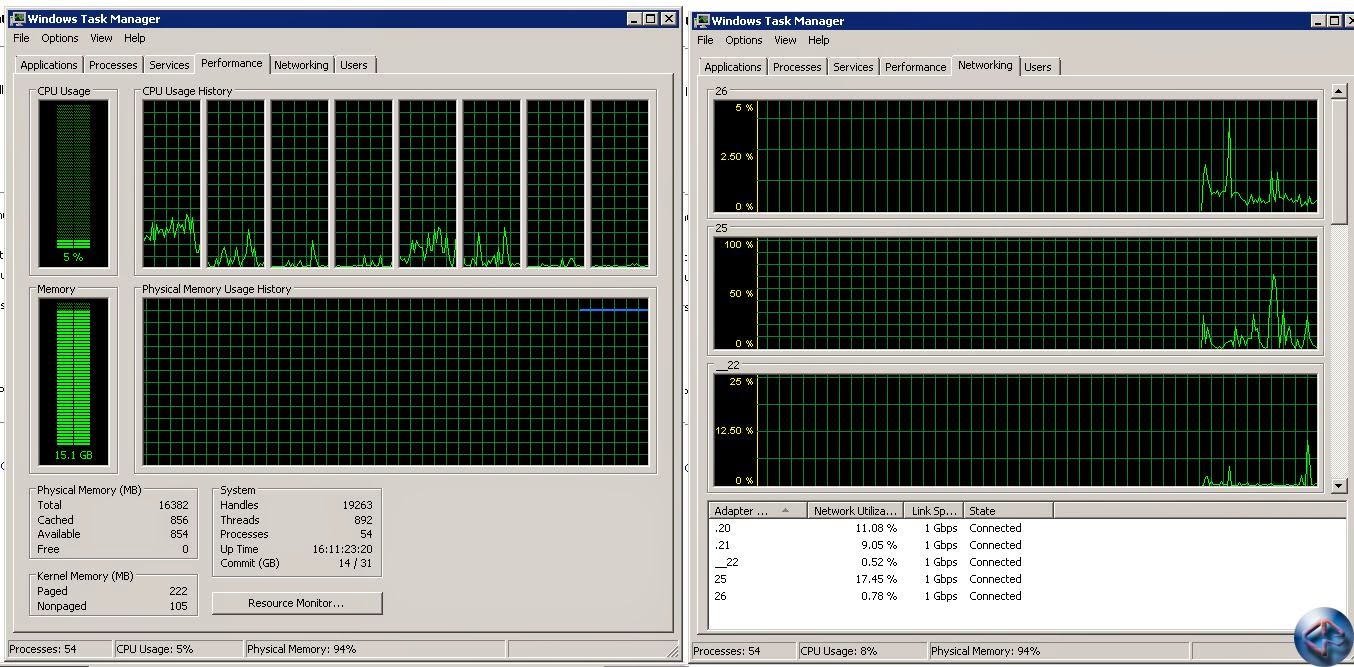Screen dimensions: 1354x667
Task: Switch to Networking tab in left window
Action: pyautogui.click(x=301, y=65)
